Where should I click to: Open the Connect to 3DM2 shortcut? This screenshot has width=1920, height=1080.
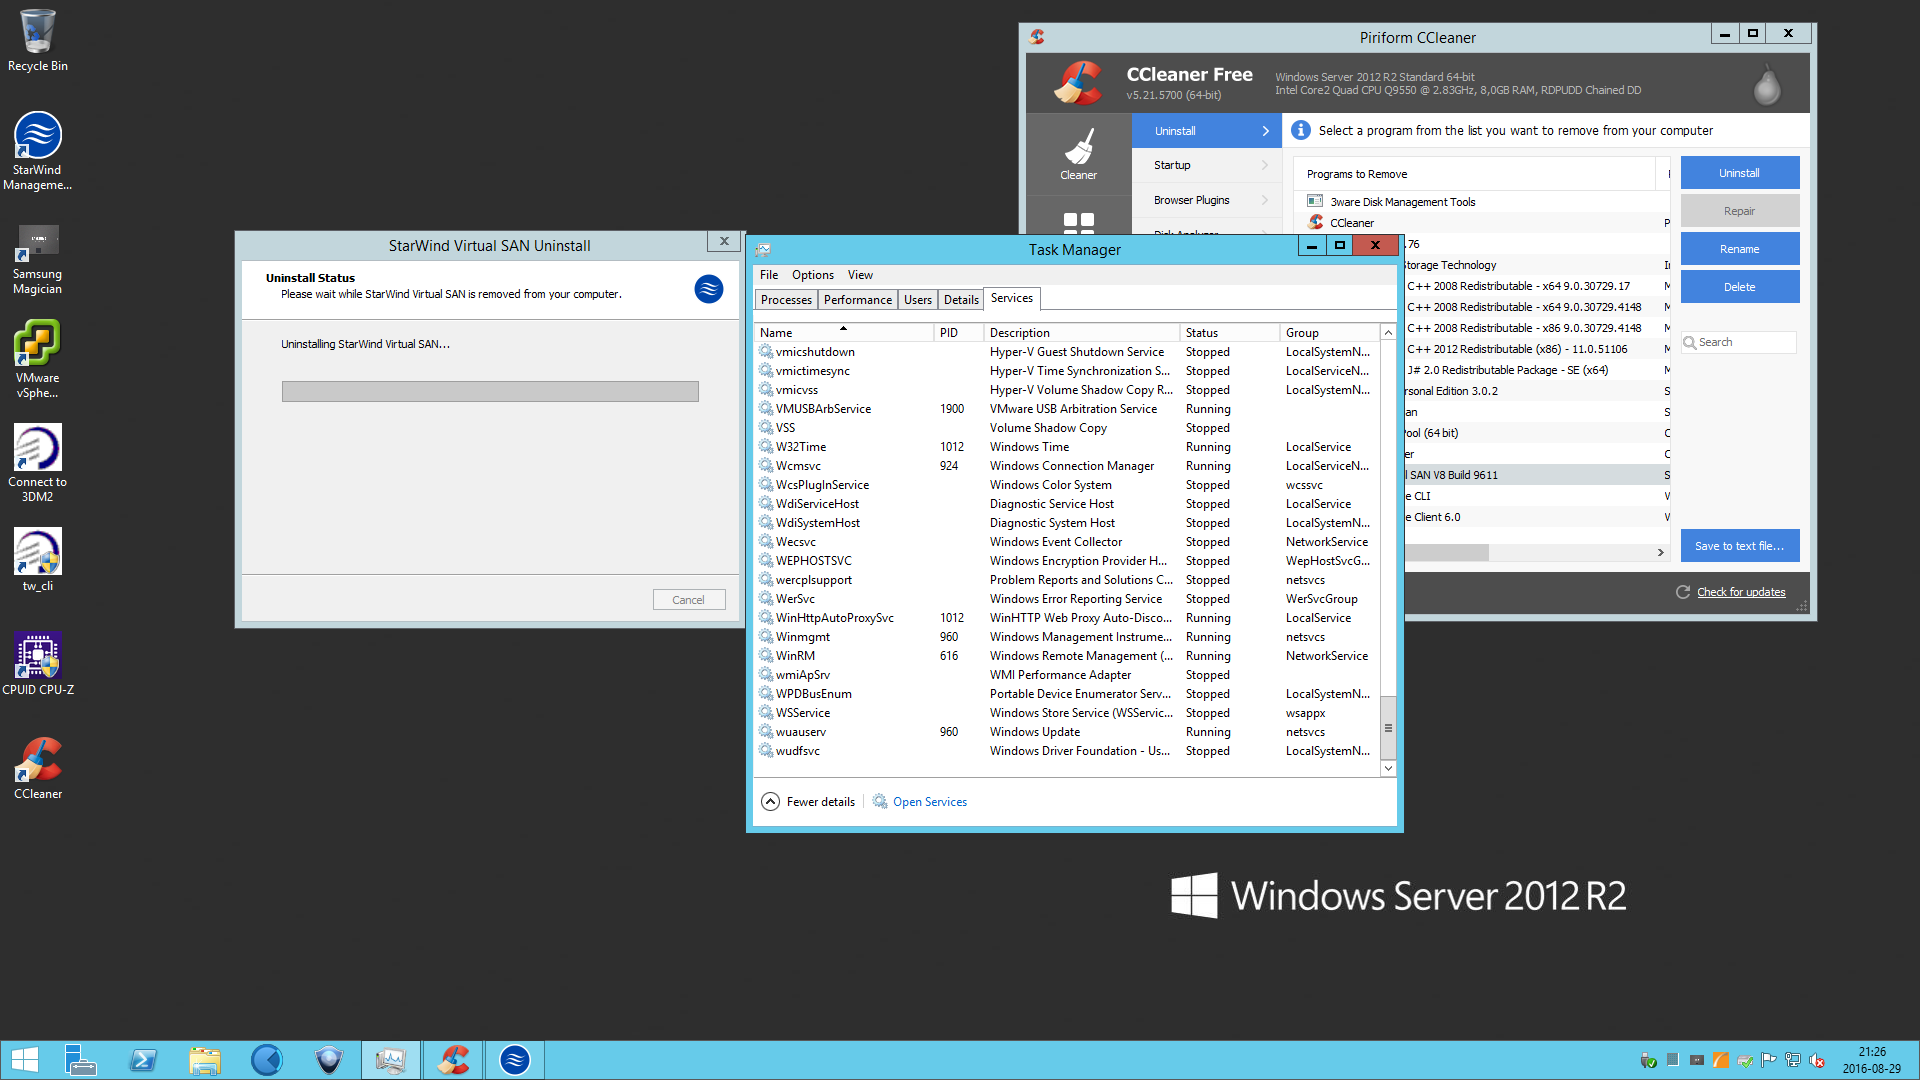tap(37, 462)
